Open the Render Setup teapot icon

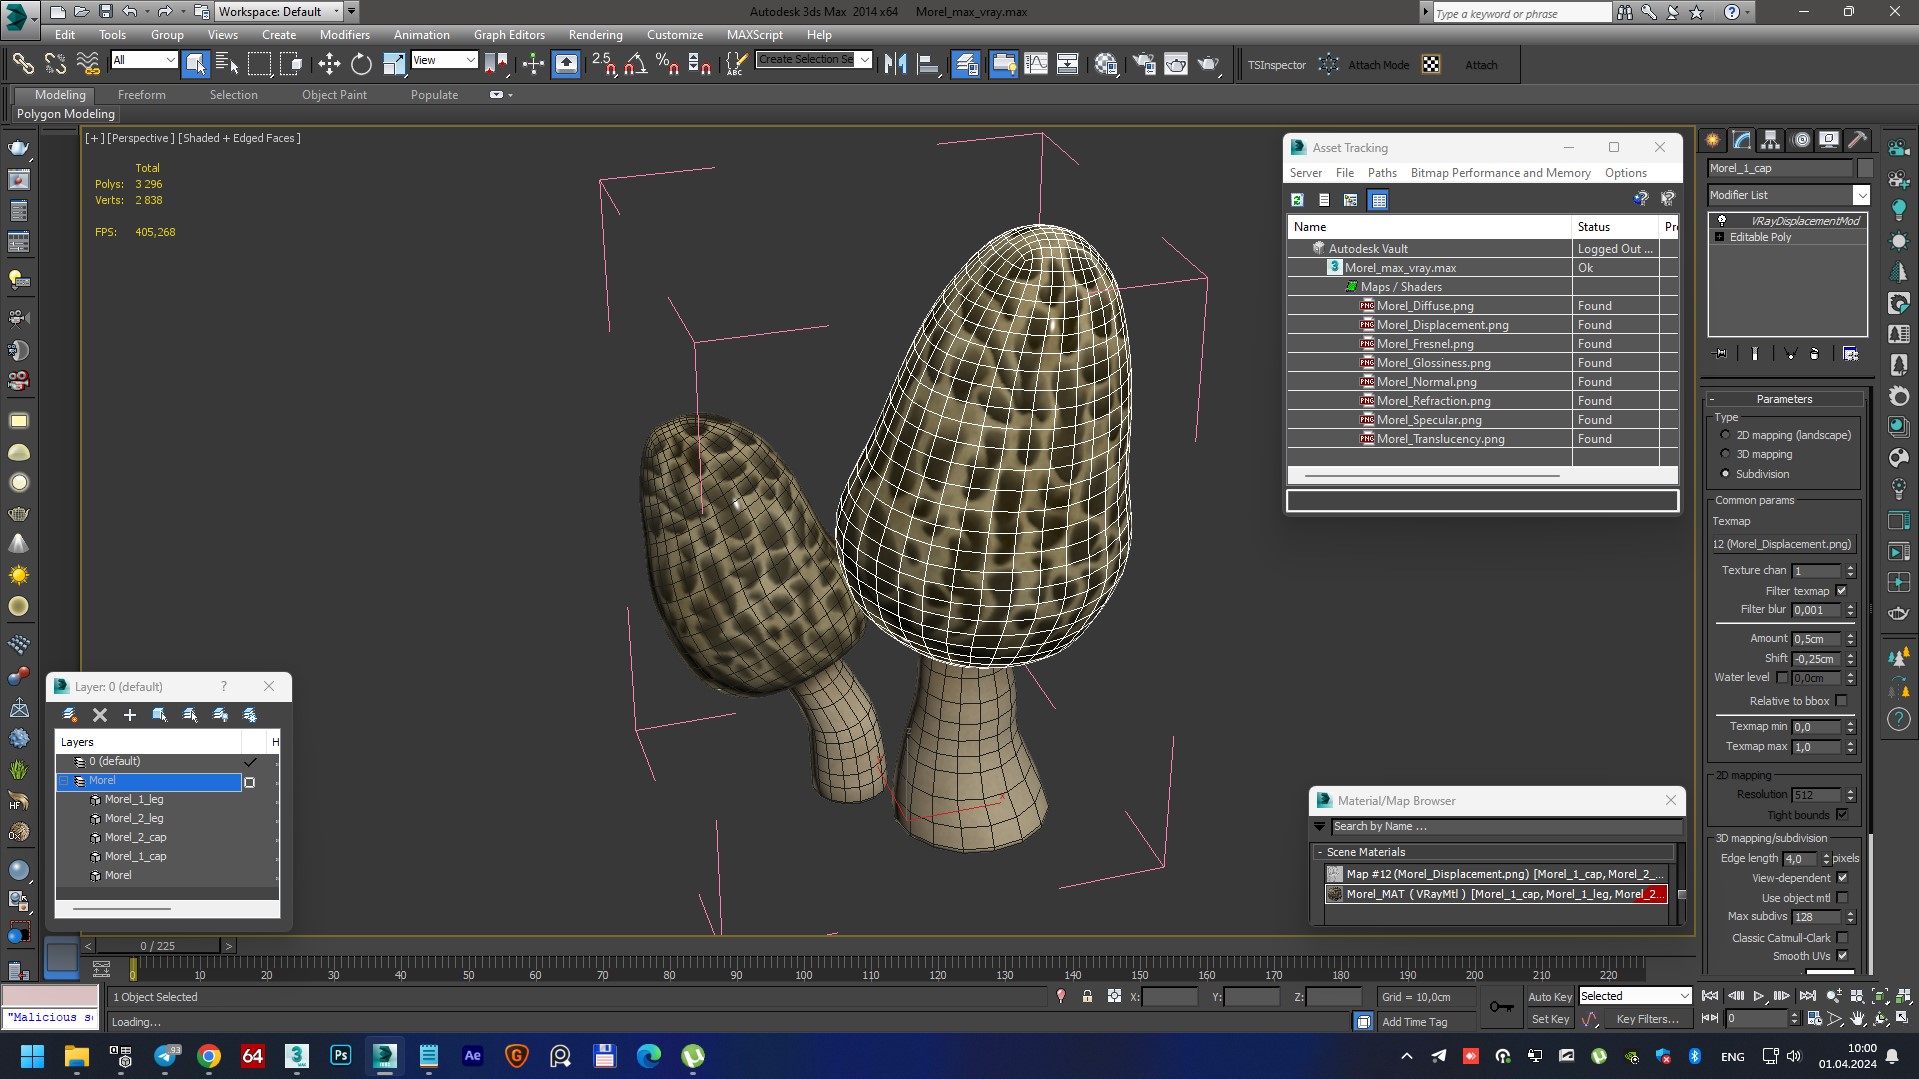[x=1144, y=64]
